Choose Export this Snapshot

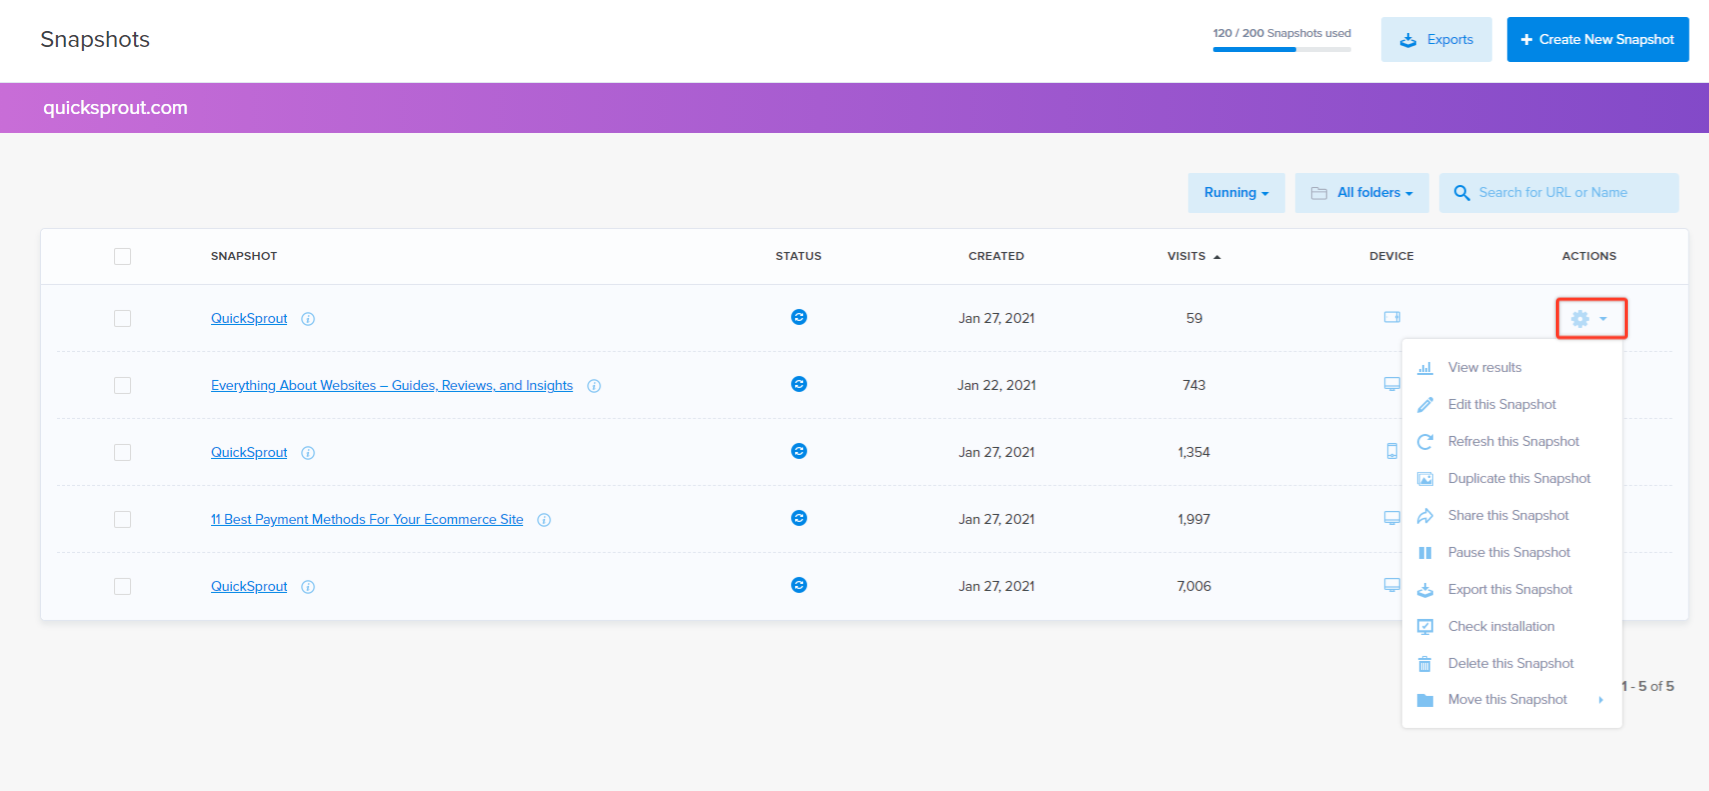pyautogui.click(x=1510, y=590)
